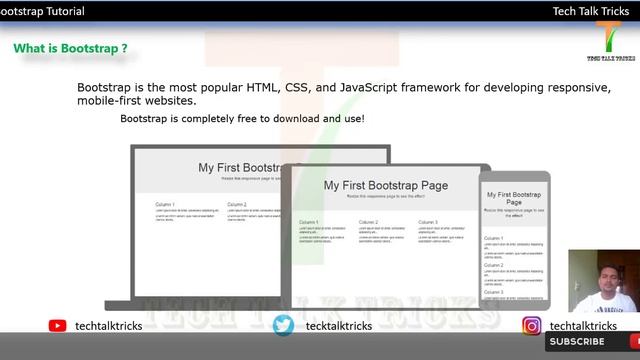Click the heading What is Bootstrap ?
The height and width of the screenshot is (360, 640).
click(70, 48)
